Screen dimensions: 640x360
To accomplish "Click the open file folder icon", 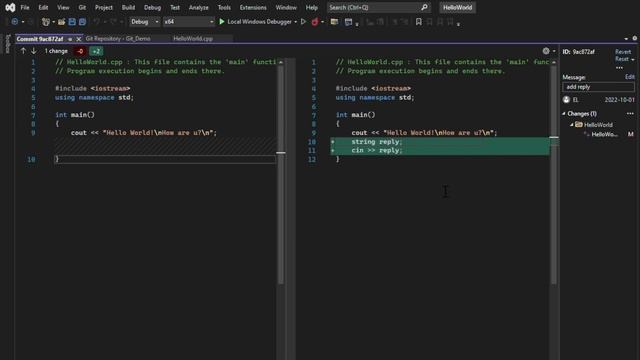I will tap(61, 22).
